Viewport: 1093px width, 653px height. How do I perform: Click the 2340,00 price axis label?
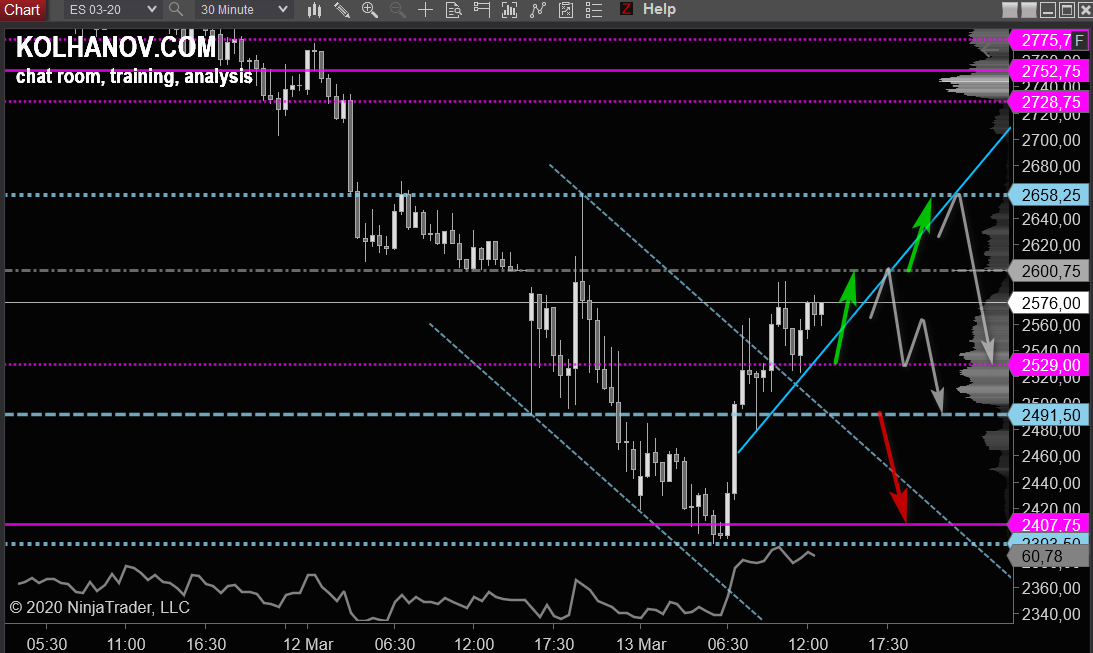tap(1050, 614)
